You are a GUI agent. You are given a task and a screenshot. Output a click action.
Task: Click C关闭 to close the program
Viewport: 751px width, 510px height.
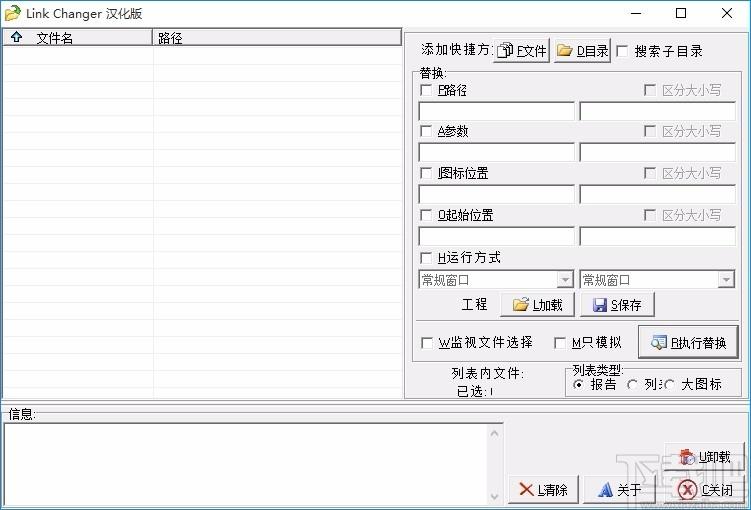coord(705,489)
